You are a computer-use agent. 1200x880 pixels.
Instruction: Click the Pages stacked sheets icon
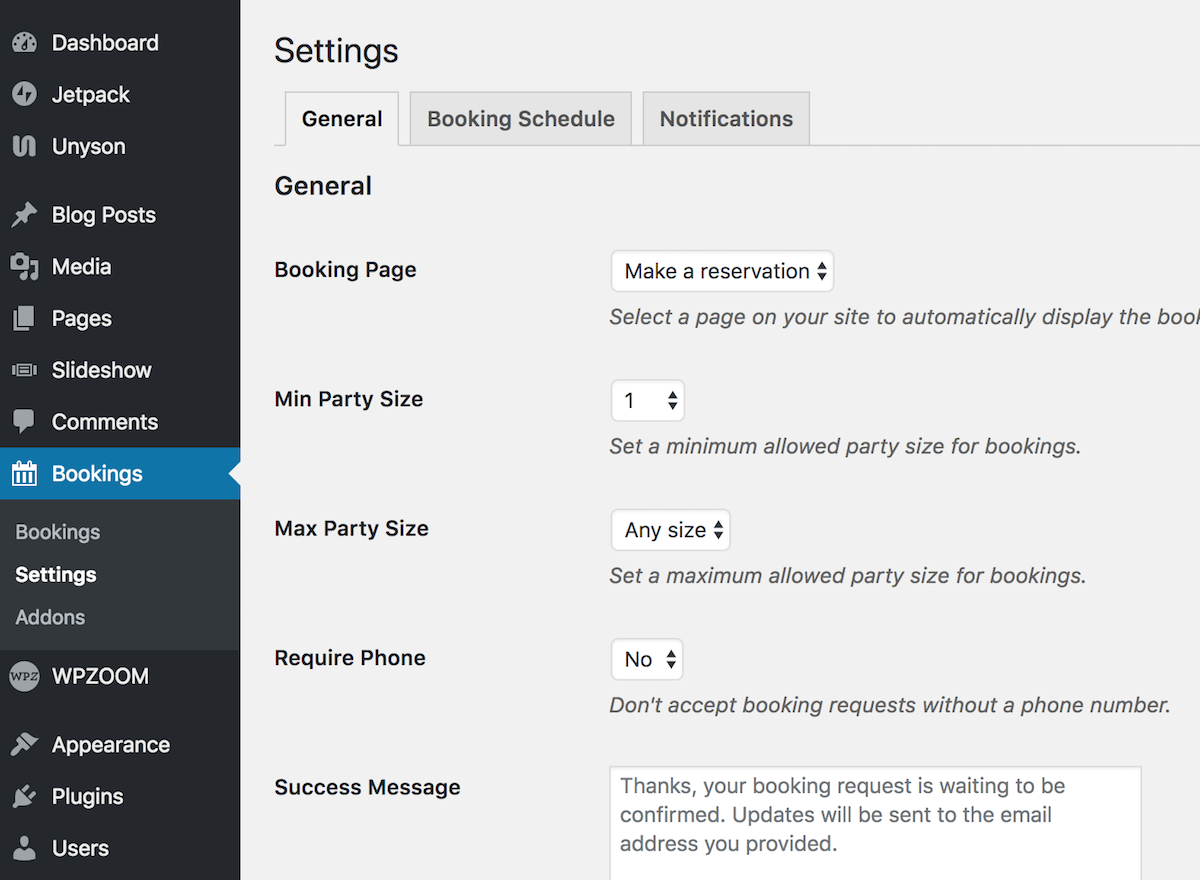click(x=24, y=319)
